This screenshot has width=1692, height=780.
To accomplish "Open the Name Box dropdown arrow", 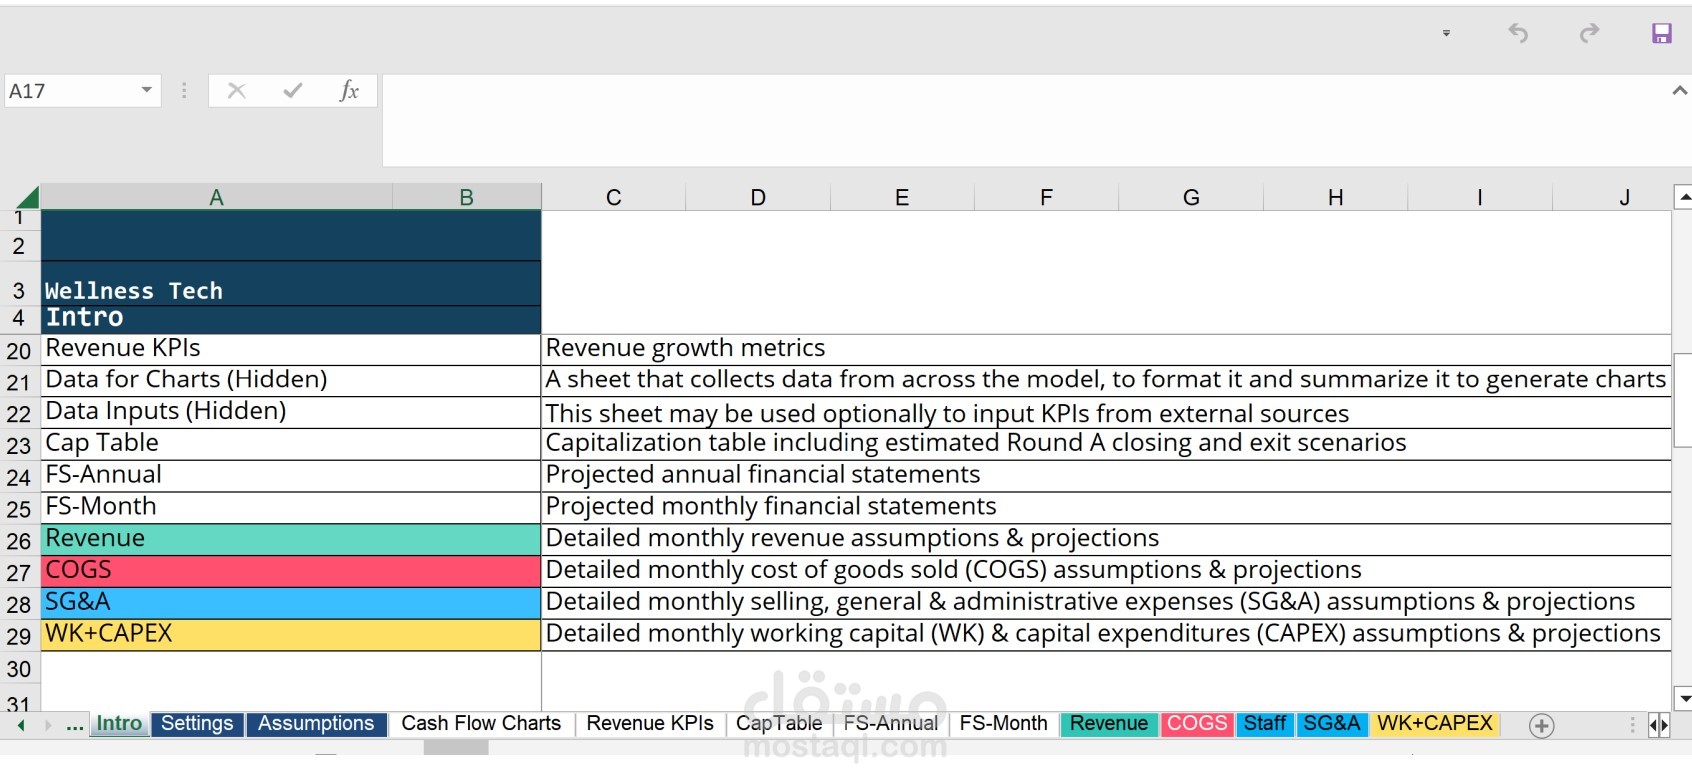I will coord(147,91).
